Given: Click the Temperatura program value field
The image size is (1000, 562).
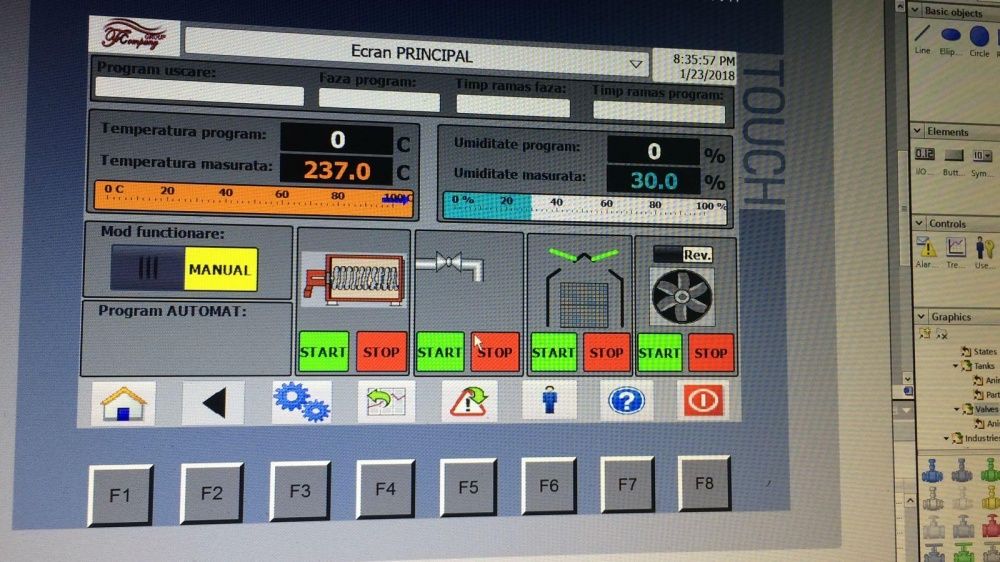Looking at the screenshot, I should pyautogui.click(x=337, y=139).
